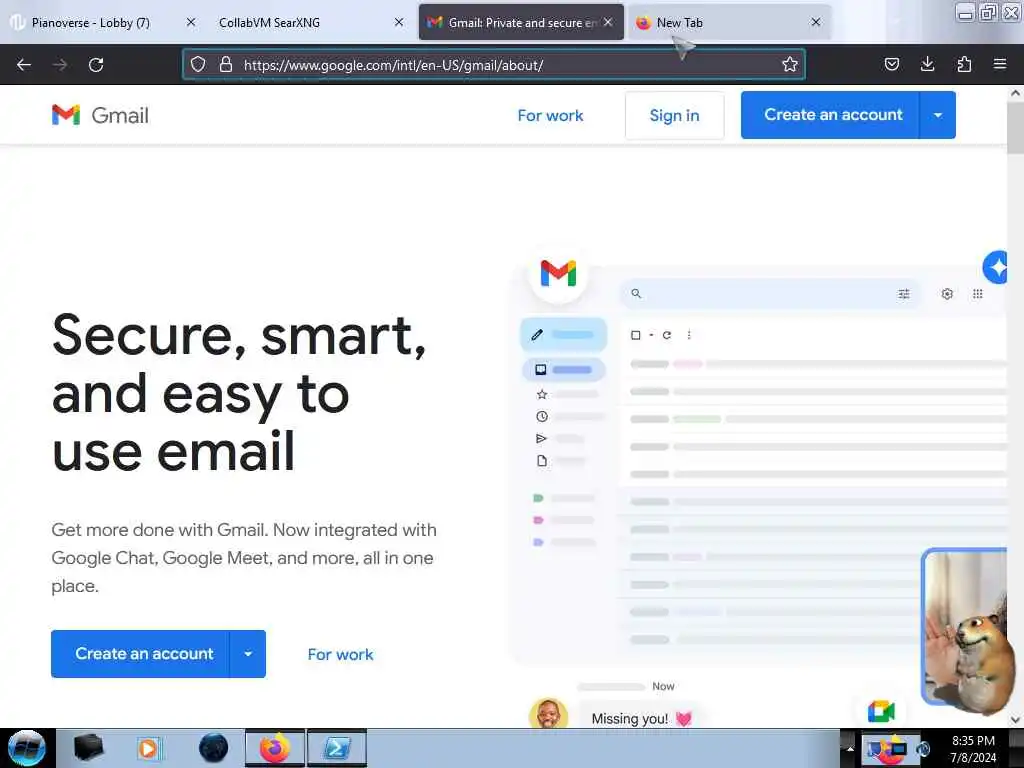Viewport: 1024px width, 768px height.
Task: Open the tracking protection shield icon
Action: click(x=198, y=64)
